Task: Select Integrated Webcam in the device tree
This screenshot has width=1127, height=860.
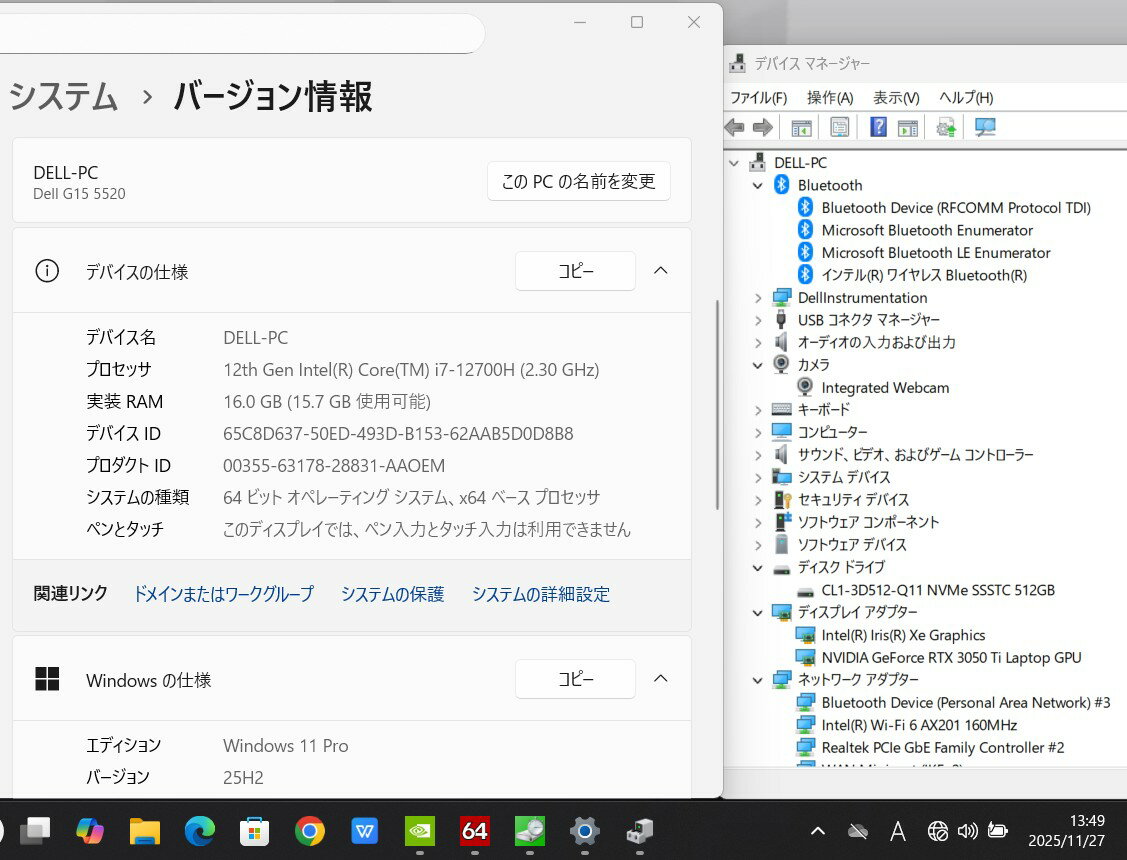Action: tap(884, 387)
